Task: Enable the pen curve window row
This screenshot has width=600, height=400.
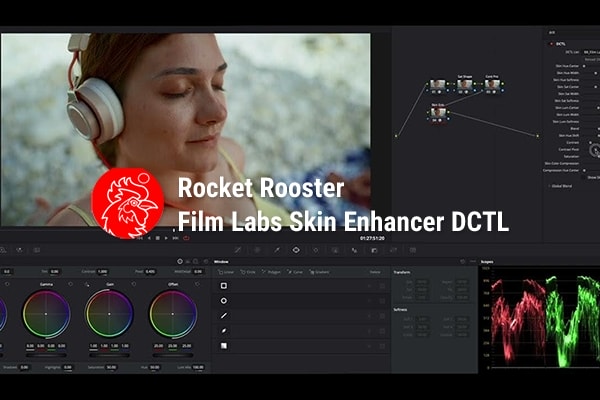Action: [224, 331]
